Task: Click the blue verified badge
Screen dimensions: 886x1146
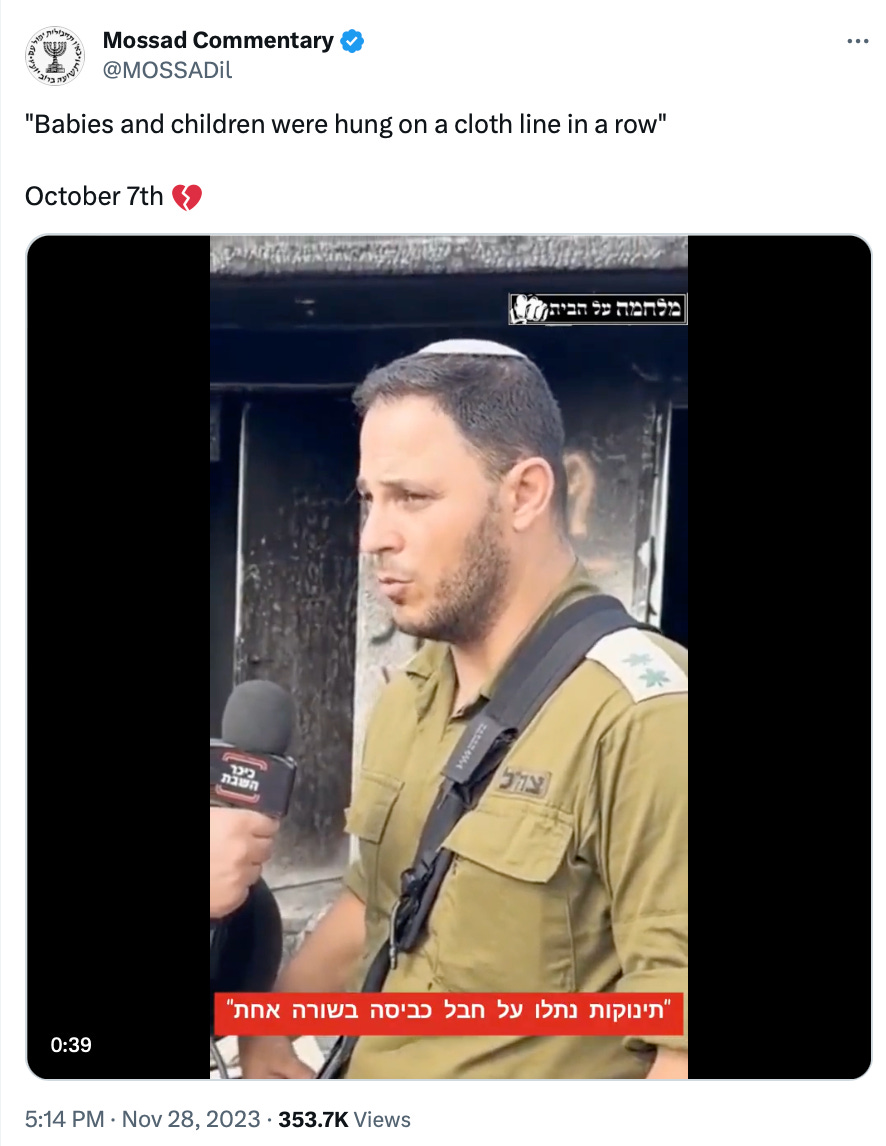Action: pos(352,41)
